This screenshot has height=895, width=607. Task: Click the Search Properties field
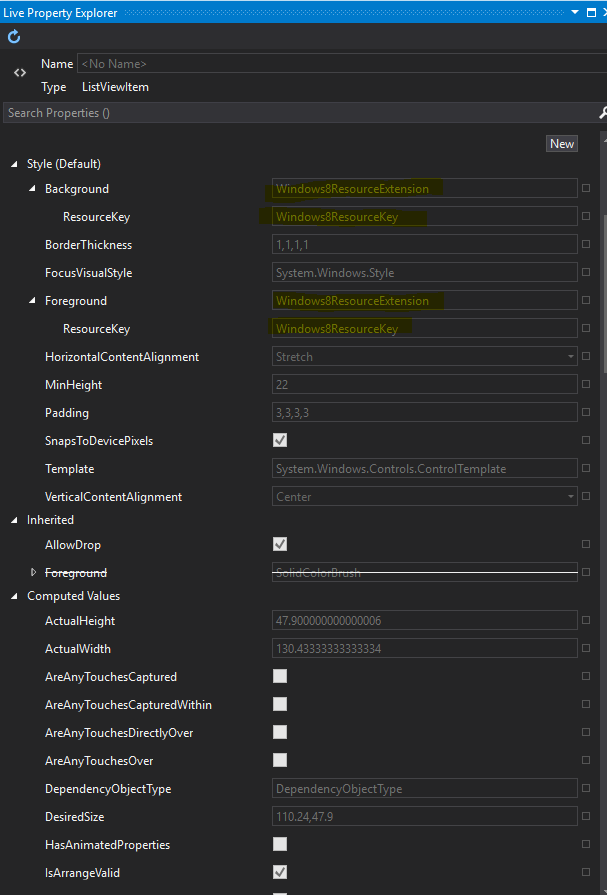pos(298,113)
